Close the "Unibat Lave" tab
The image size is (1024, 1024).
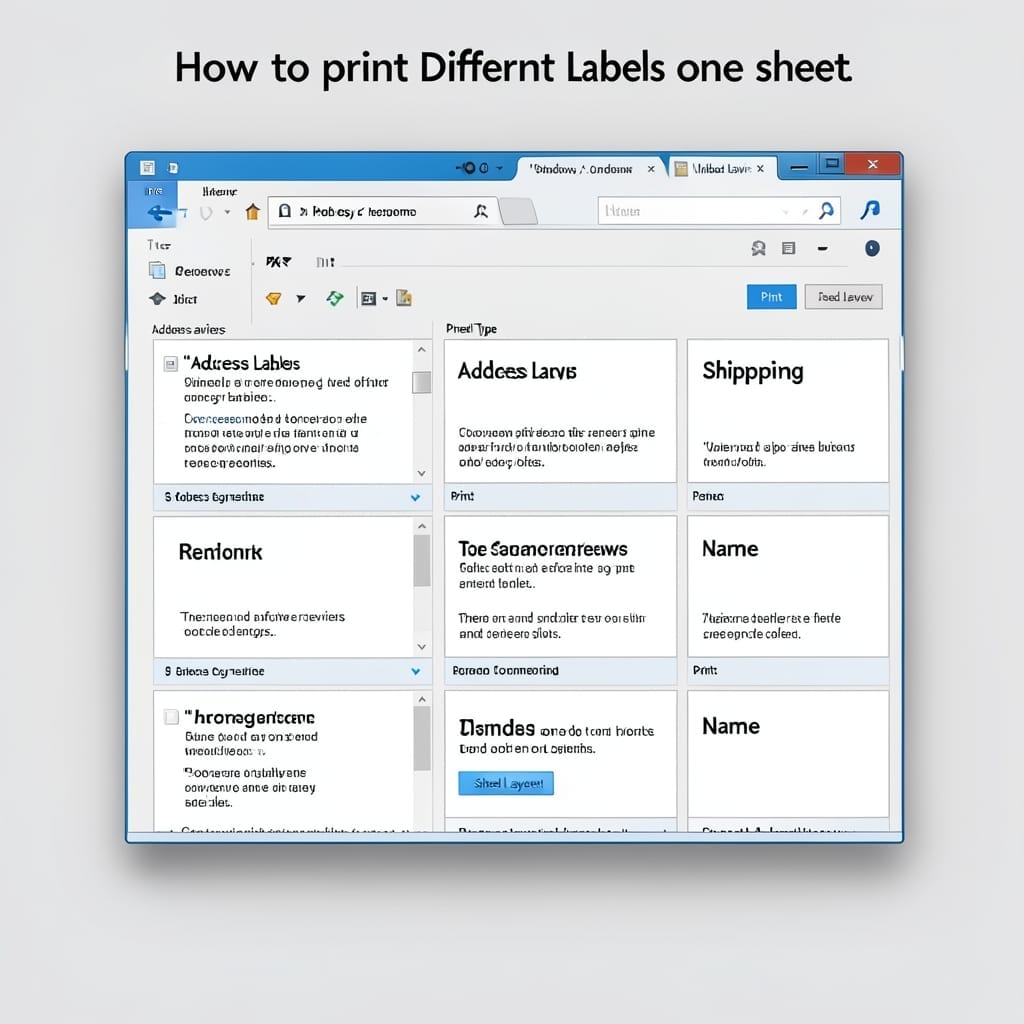click(x=760, y=168)
